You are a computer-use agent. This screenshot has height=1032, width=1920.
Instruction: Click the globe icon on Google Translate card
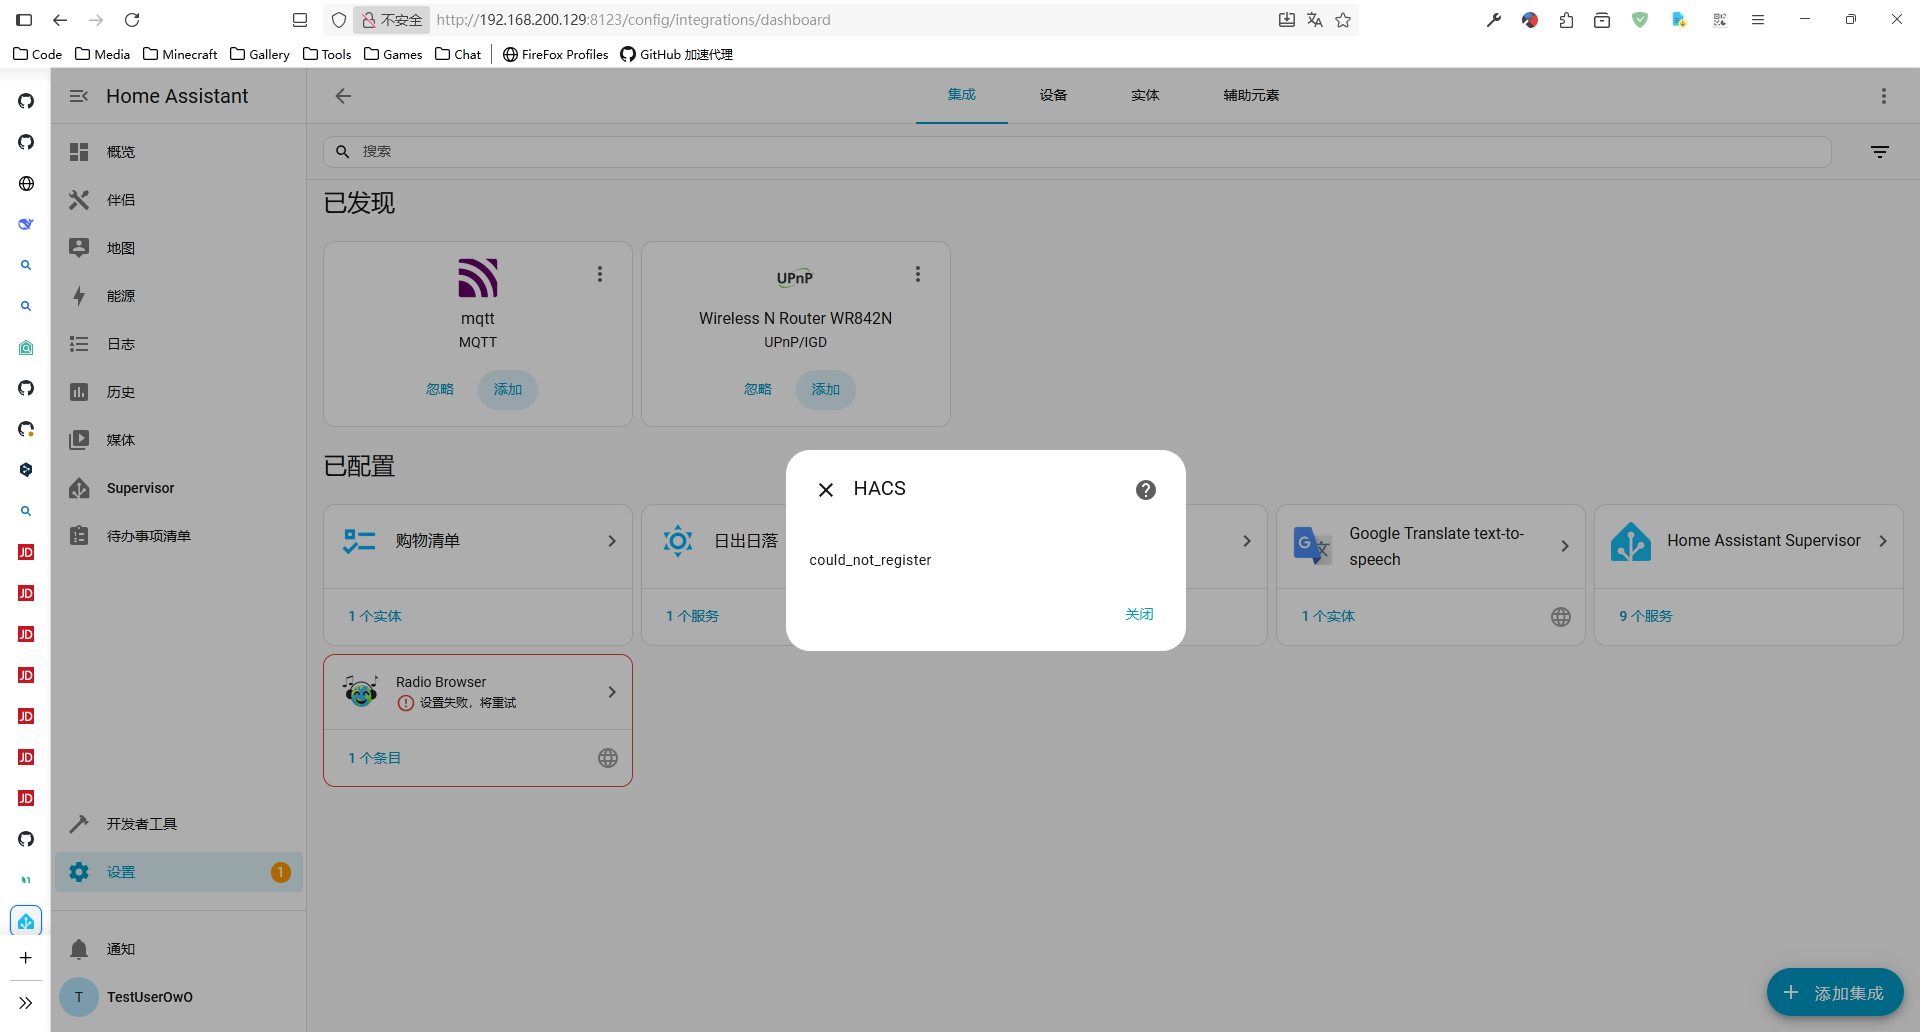[x=1561, y=617]
